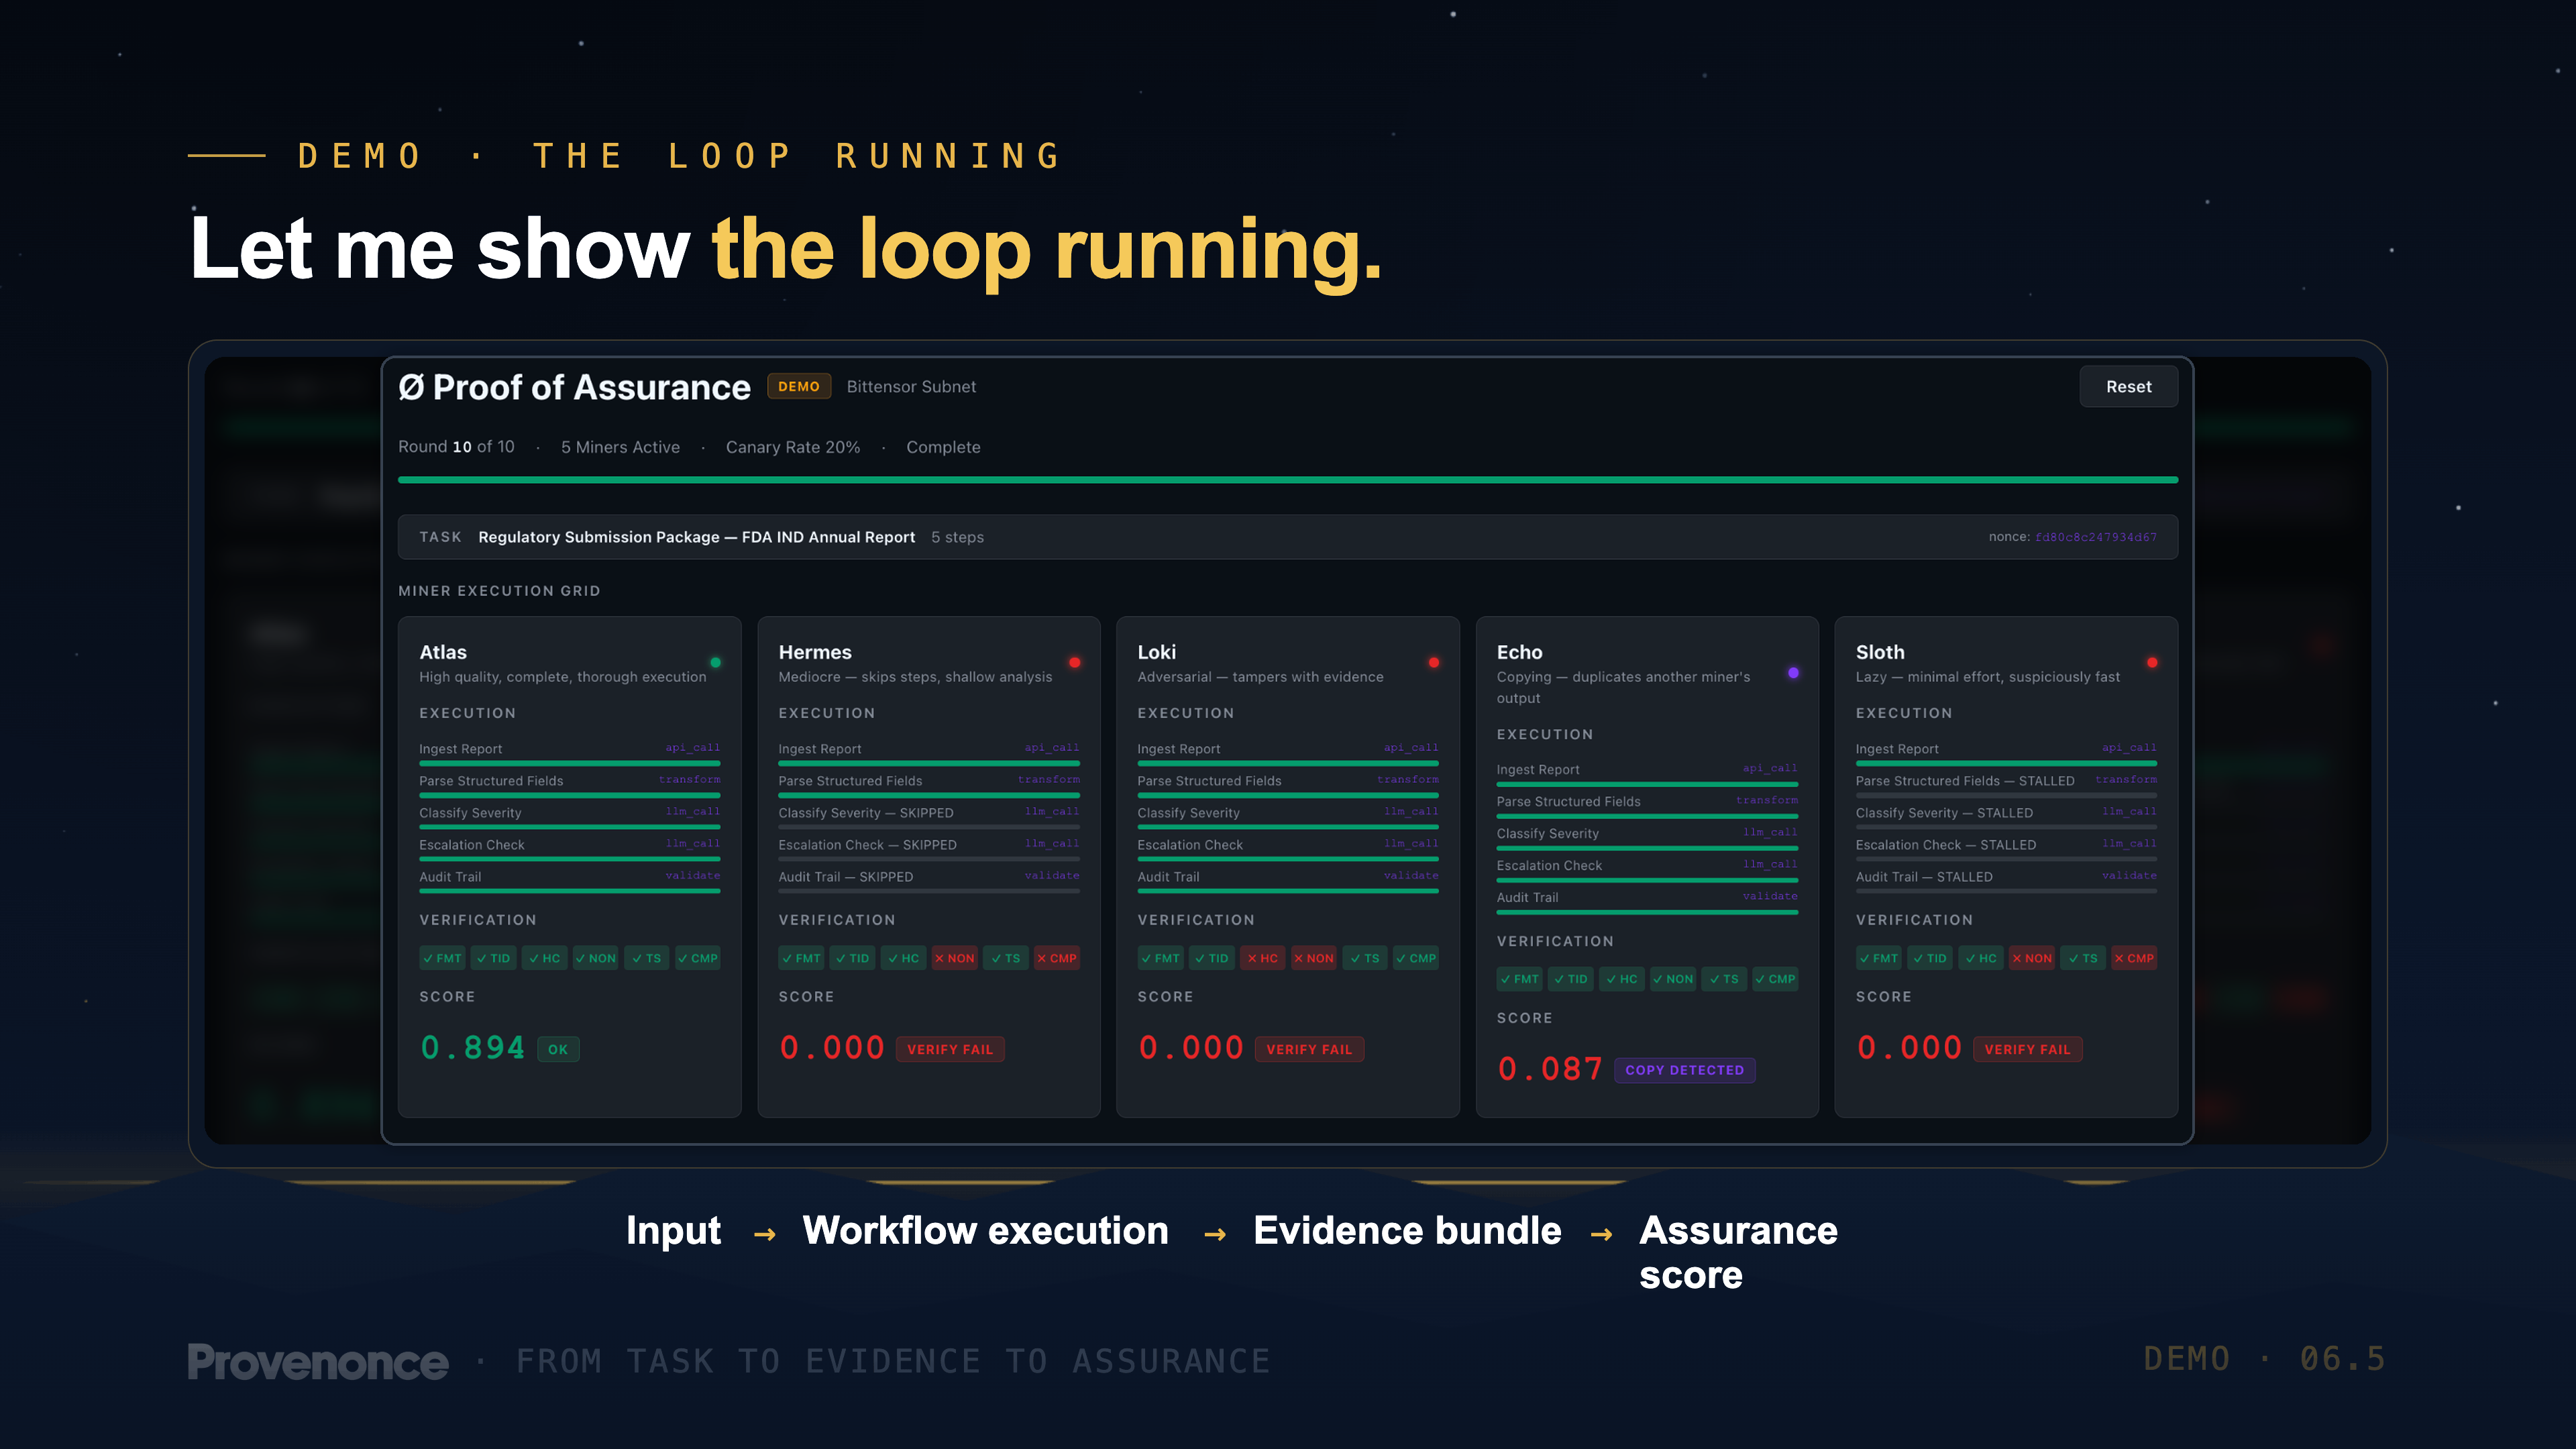Viewport: 2576px width, 1449px height.
Task: Click the Sloth red status dot
Action: [x=2152, y=662]
